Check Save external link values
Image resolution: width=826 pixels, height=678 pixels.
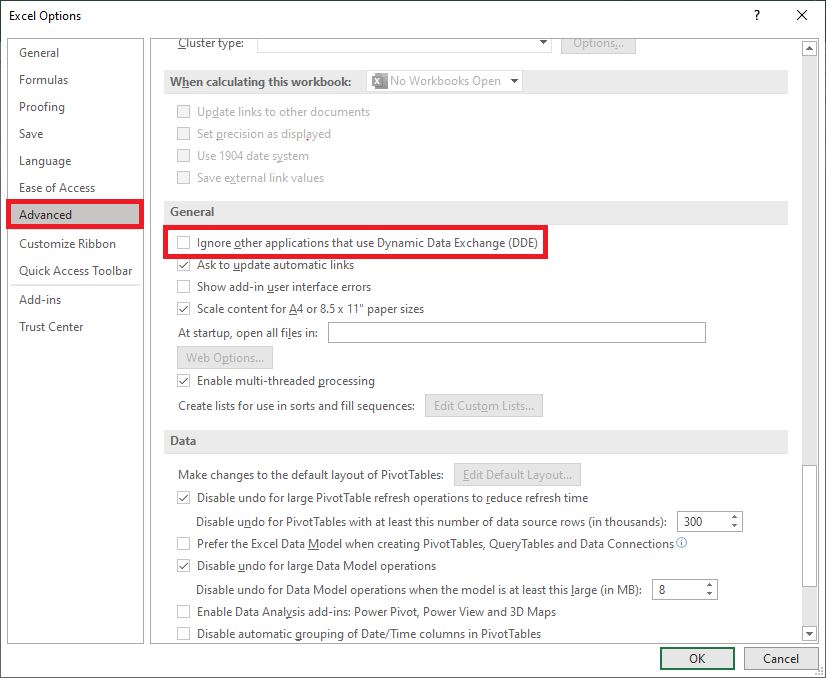(183, 178)
